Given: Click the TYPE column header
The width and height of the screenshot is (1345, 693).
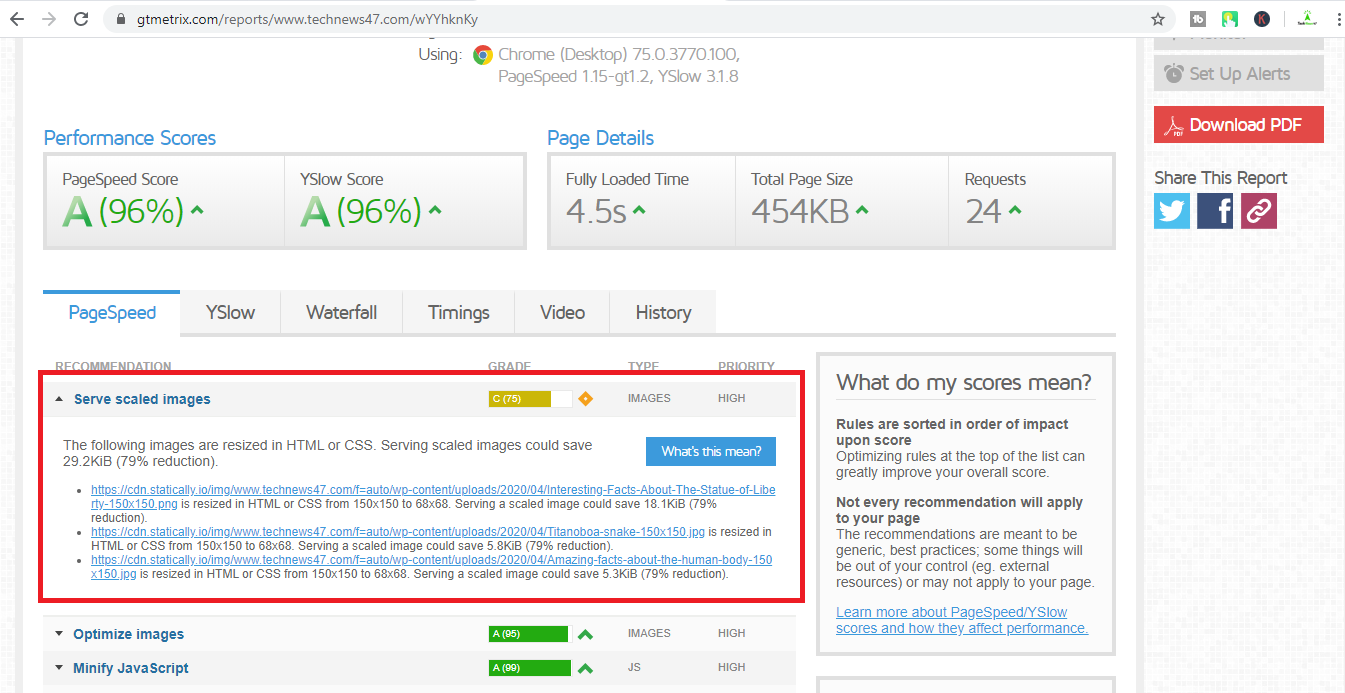Looking at the screenshot, I should tap(643, 367).
